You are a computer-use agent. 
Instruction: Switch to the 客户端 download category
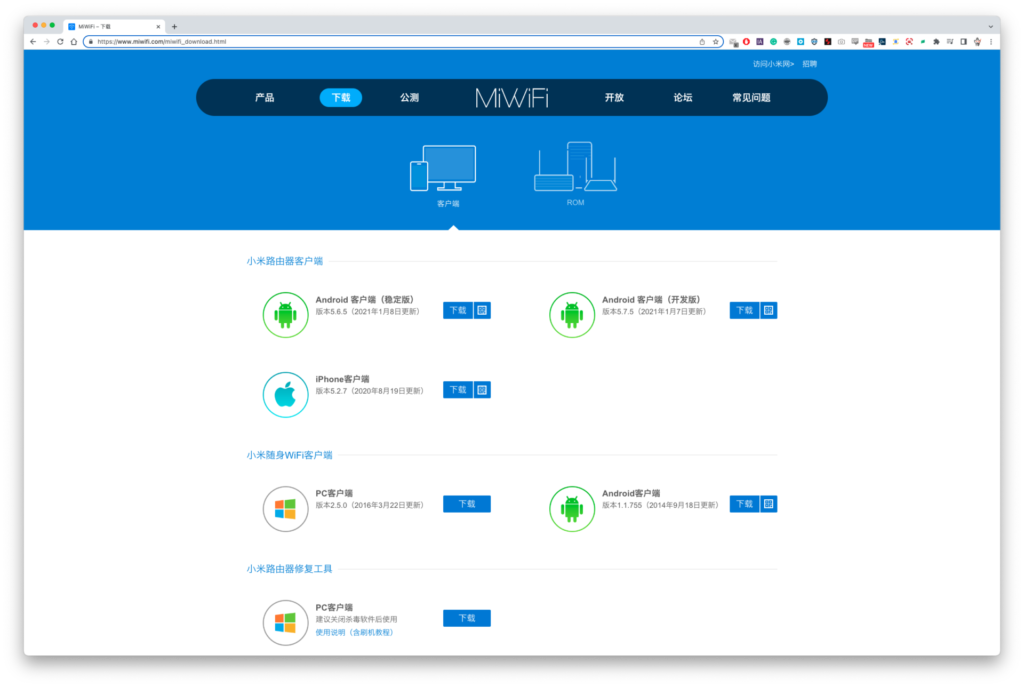(444, 176)
